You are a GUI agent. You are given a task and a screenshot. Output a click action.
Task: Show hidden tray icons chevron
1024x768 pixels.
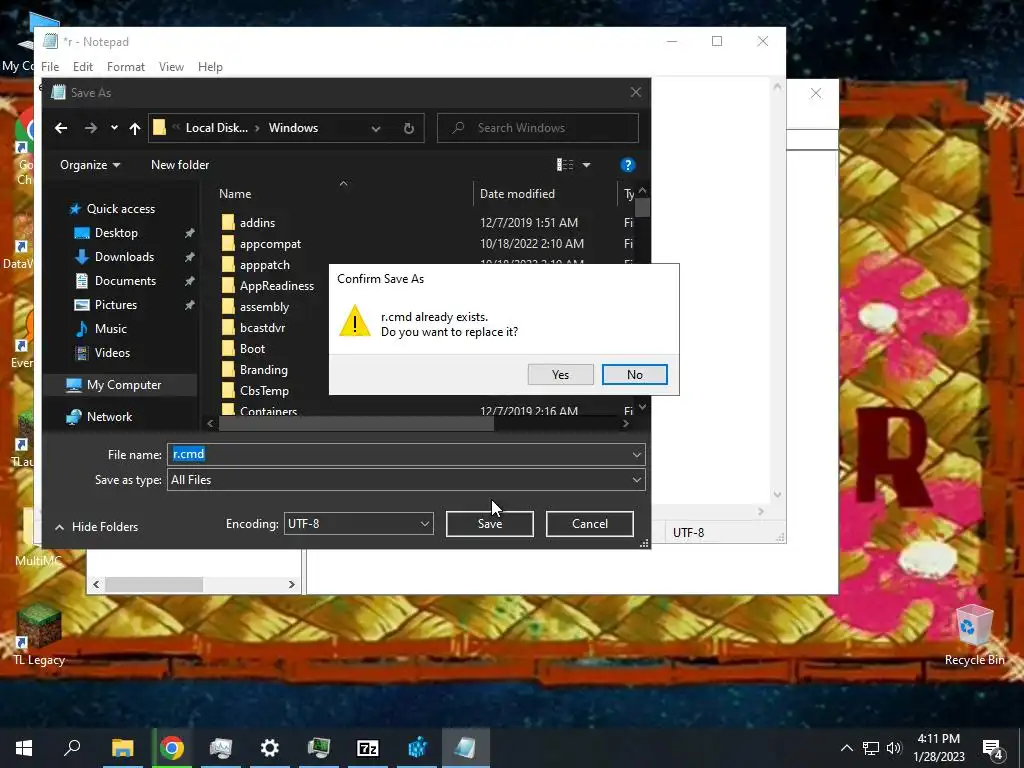(846, 748)
